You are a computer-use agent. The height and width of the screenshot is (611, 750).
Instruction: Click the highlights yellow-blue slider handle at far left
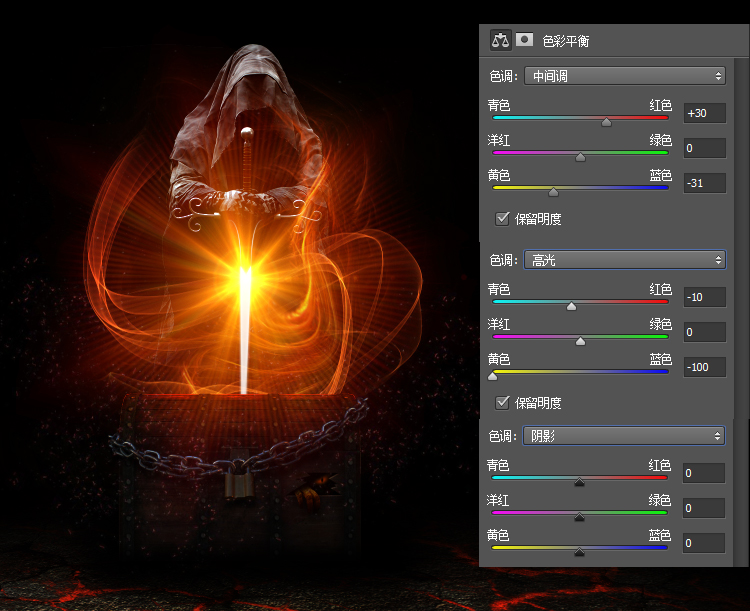coord(492,376)
